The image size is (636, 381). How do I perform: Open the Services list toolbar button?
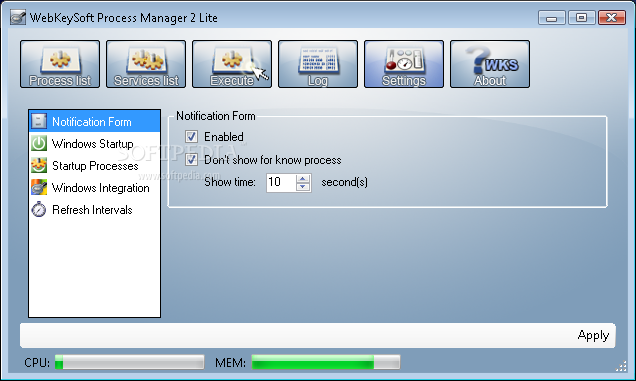coord(146,64)
